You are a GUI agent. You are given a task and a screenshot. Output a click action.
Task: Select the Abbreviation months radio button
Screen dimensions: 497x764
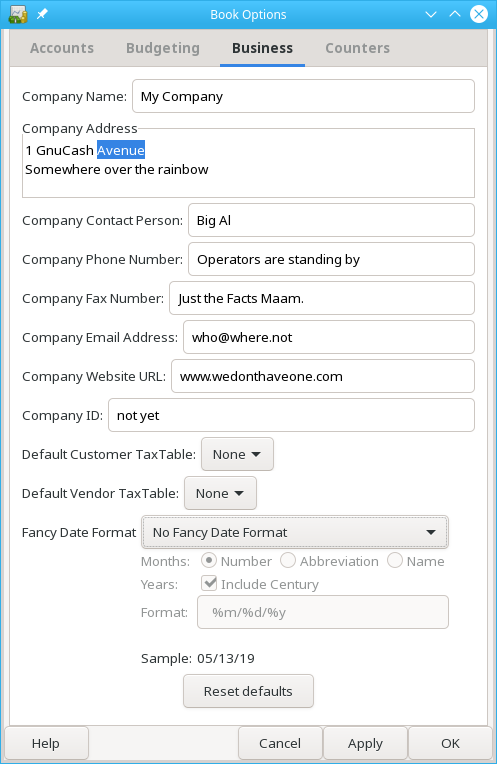[x=288, y=560]
